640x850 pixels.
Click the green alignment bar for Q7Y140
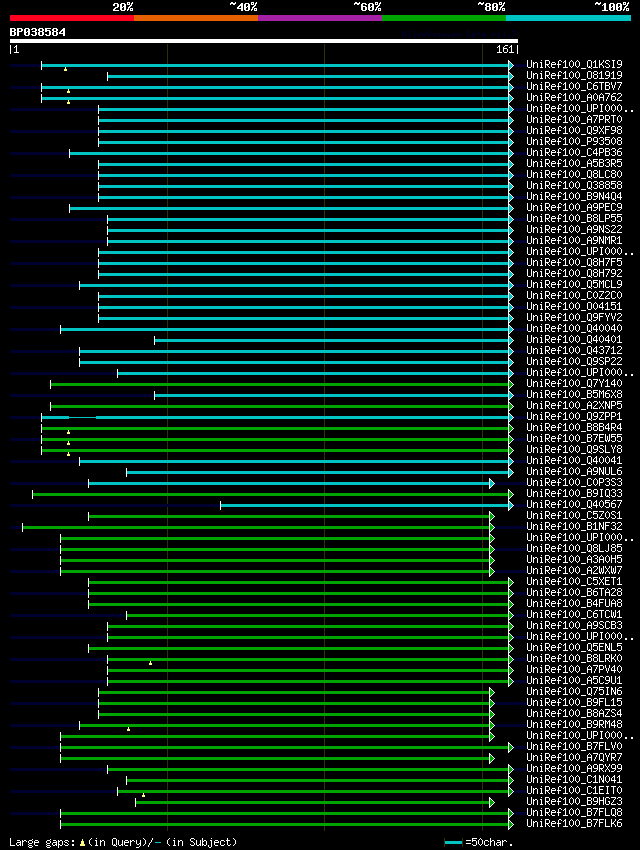coord(280,384)
